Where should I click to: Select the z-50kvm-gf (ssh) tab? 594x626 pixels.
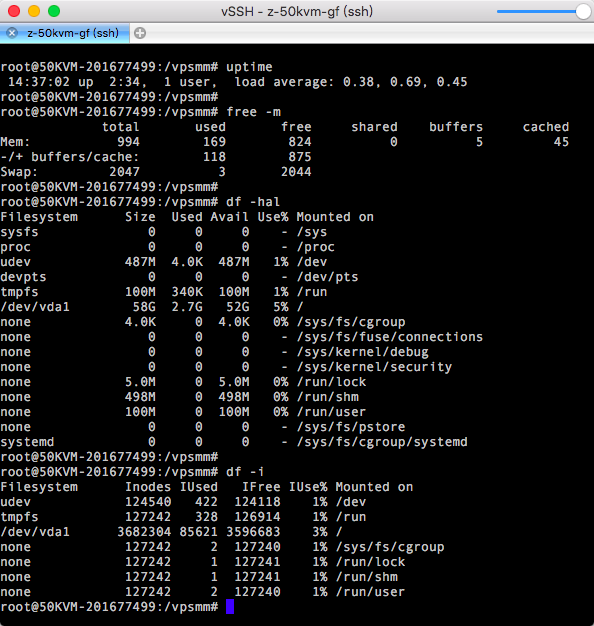[65, 33]
